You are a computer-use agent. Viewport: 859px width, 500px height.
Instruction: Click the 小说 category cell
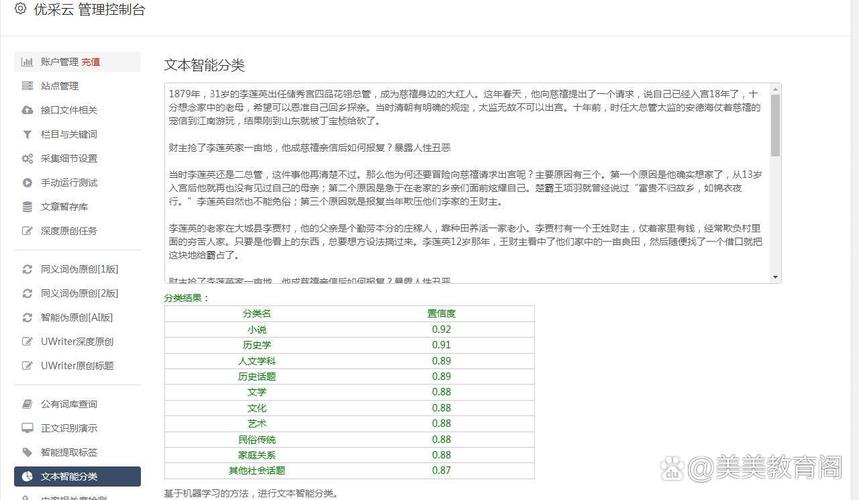[x=257, y=330]
